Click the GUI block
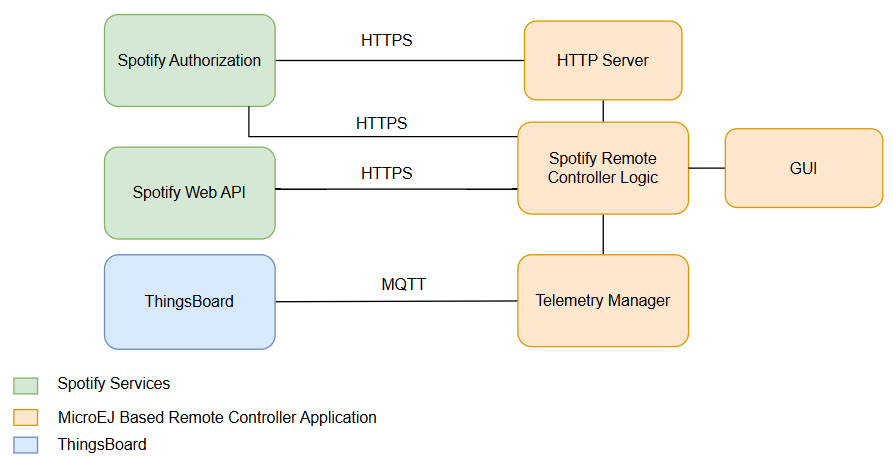Screen dimensions: 893x458 point(804,168)
